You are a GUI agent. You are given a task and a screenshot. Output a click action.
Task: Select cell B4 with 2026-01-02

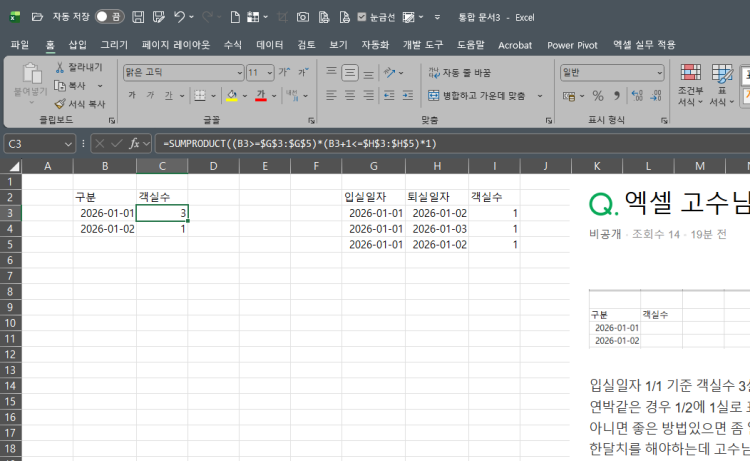[105, 229]
